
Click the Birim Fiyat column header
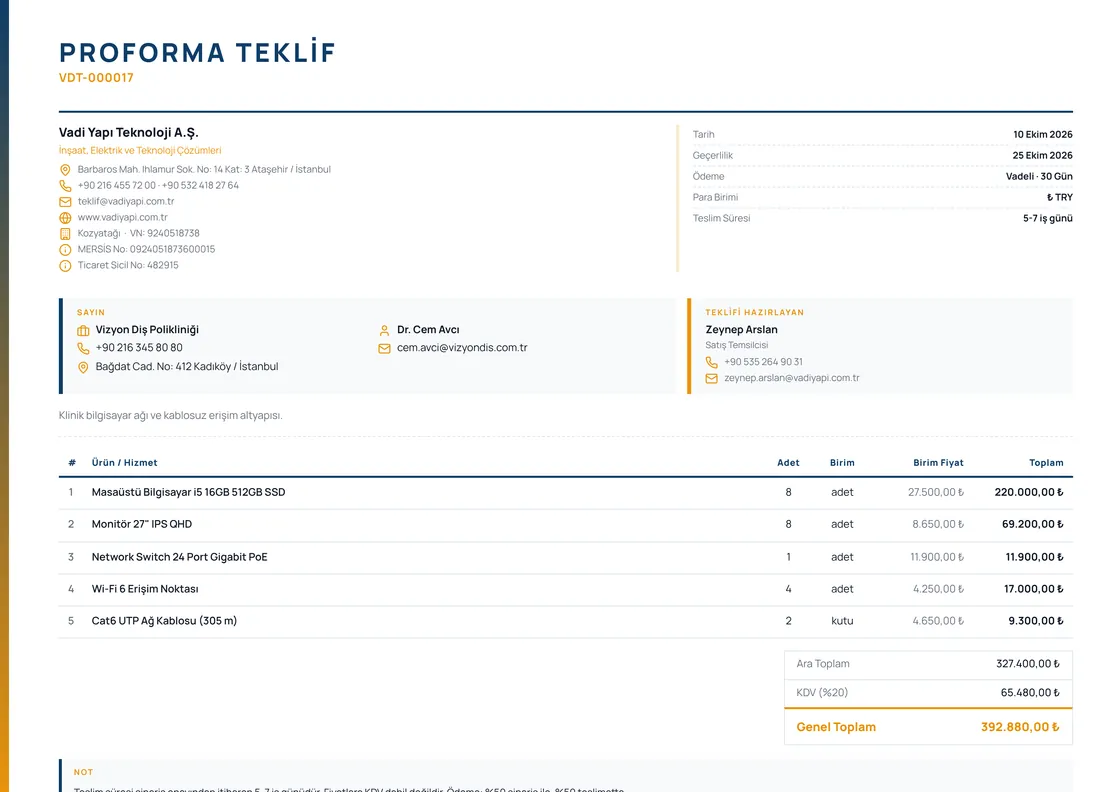(938, 463)
